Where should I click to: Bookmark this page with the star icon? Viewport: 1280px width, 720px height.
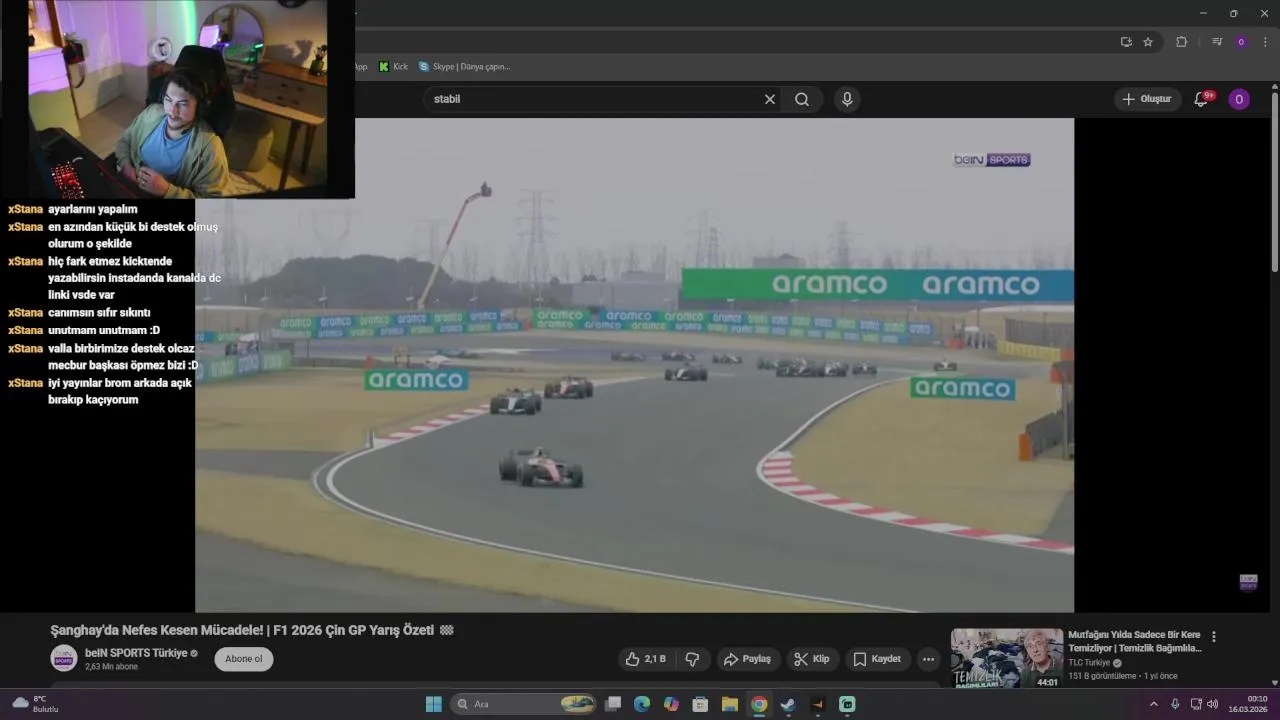(x=1148, y=42)
